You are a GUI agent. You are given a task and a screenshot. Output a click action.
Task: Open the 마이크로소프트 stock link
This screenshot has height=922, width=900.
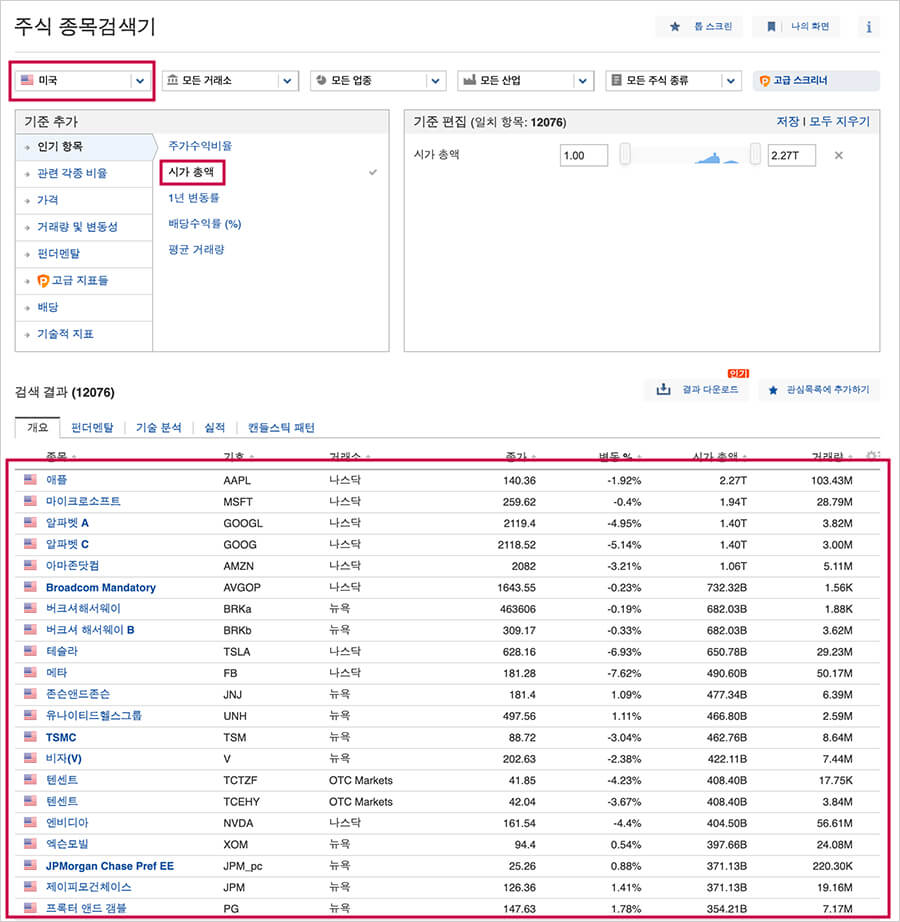pos(83,502)
